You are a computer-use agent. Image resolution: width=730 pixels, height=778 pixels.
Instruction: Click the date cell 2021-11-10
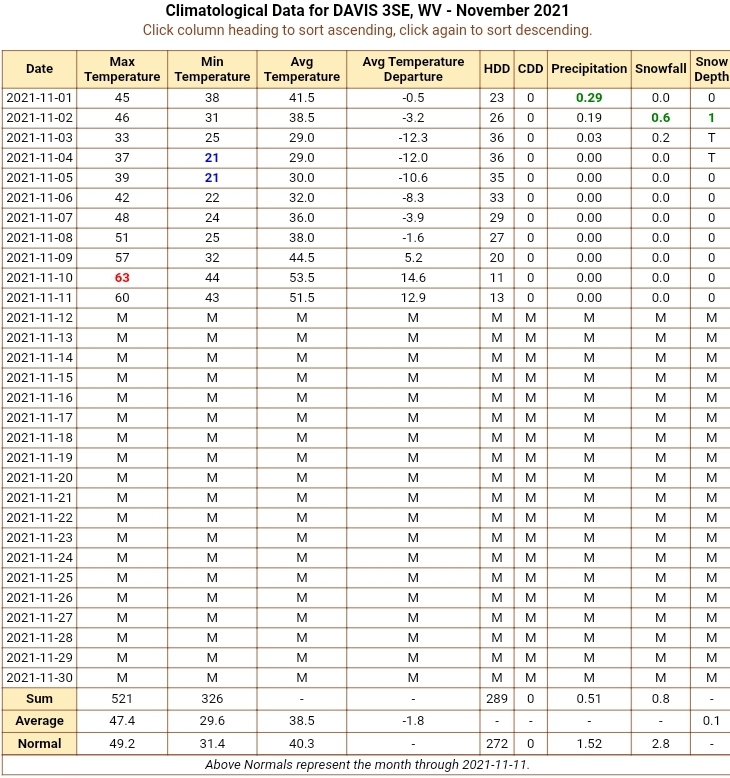(x=39, y=278)
